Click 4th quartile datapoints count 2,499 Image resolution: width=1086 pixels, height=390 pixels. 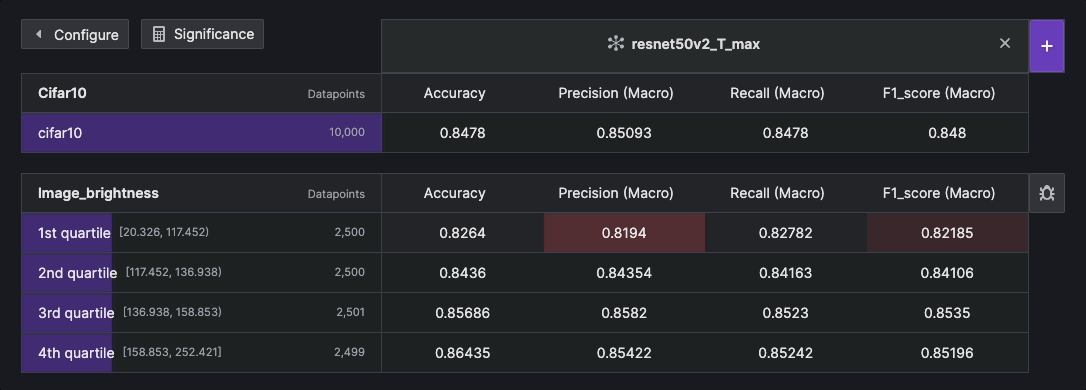pyautogui.click(x=349, y=353)
